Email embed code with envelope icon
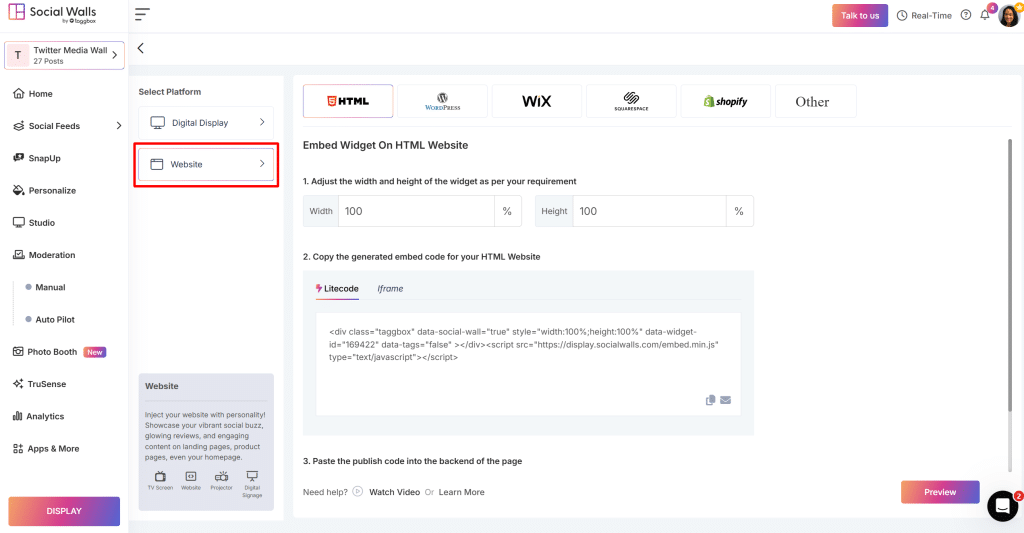This screenshot has width=1024, height=533. tap(726, 400)
